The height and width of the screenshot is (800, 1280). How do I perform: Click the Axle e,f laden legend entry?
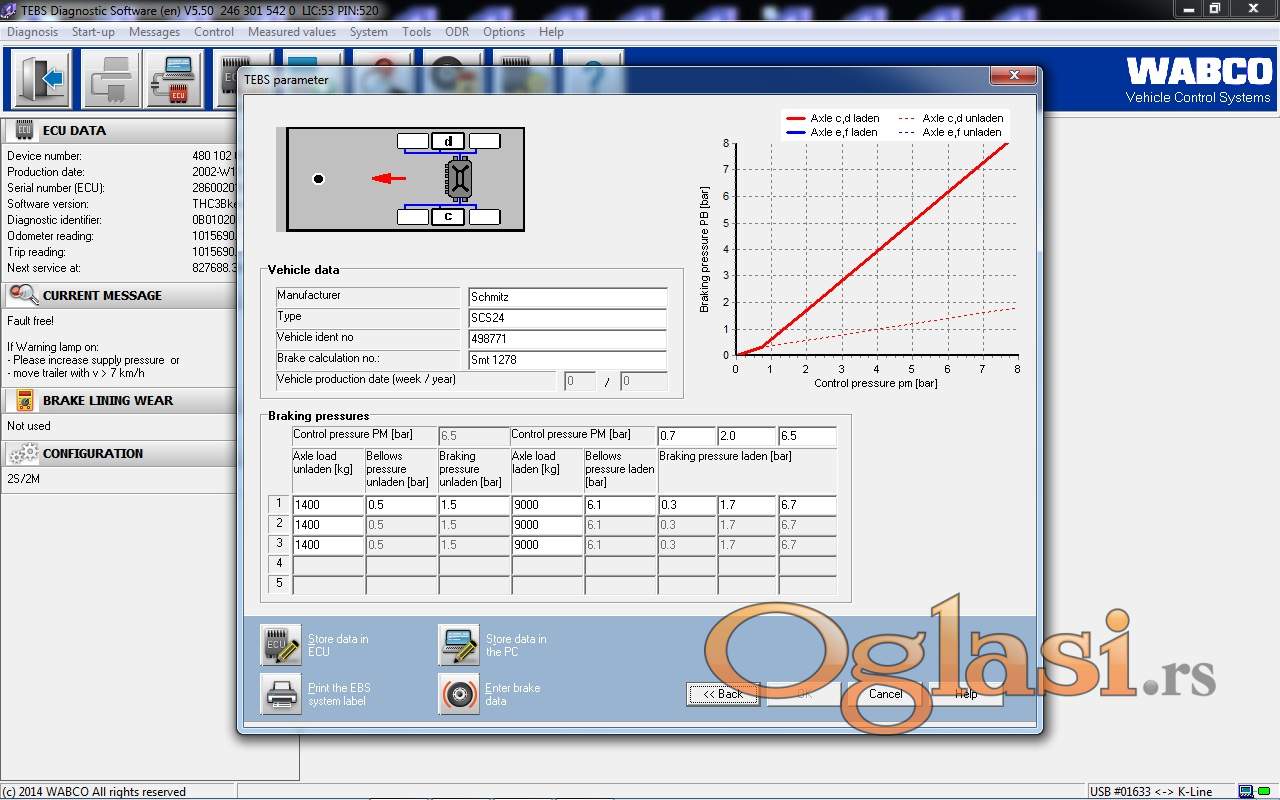click(833, 132)
